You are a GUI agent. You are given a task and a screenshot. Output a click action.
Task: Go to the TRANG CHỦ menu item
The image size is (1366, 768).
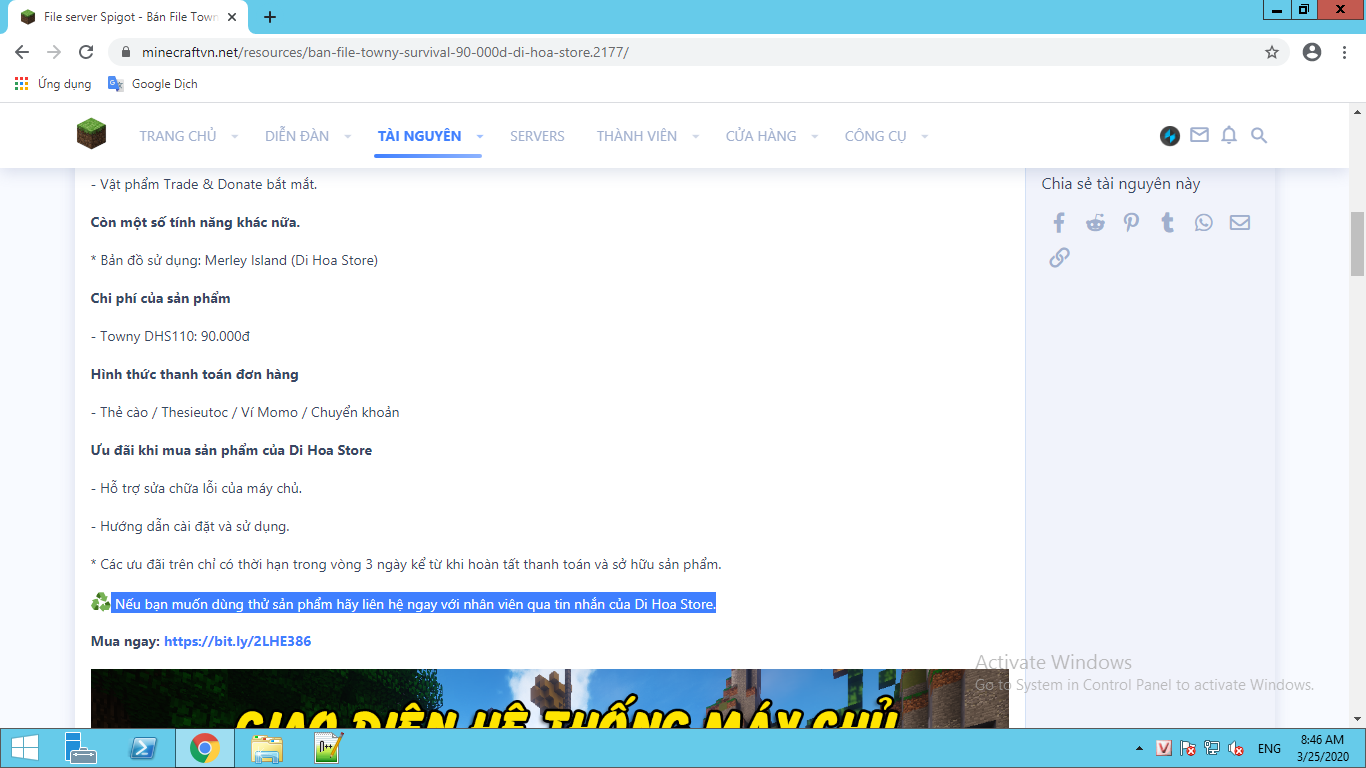[178, 136]
